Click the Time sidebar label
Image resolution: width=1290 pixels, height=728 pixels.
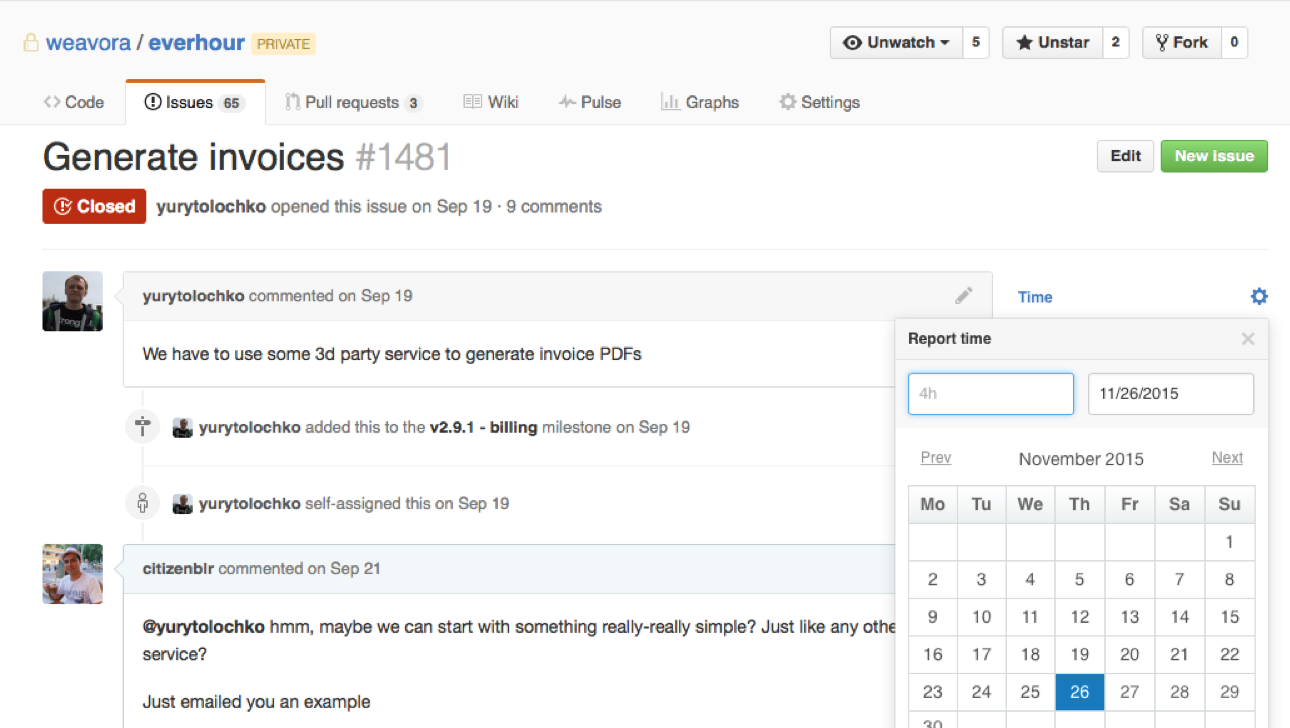tap(1035, 297)
